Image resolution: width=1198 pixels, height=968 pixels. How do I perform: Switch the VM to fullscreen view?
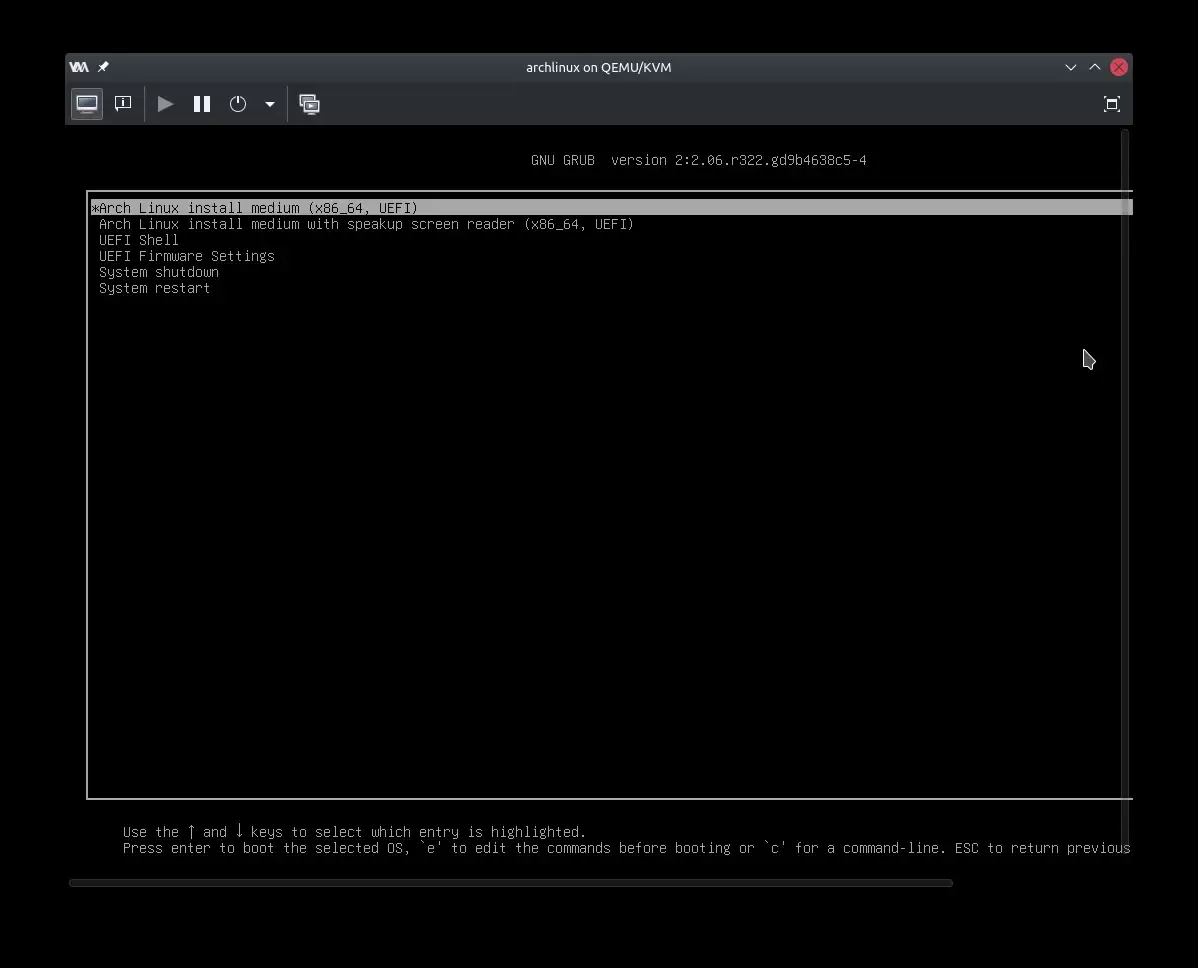pyautogui.click(x=1111, y=104)
